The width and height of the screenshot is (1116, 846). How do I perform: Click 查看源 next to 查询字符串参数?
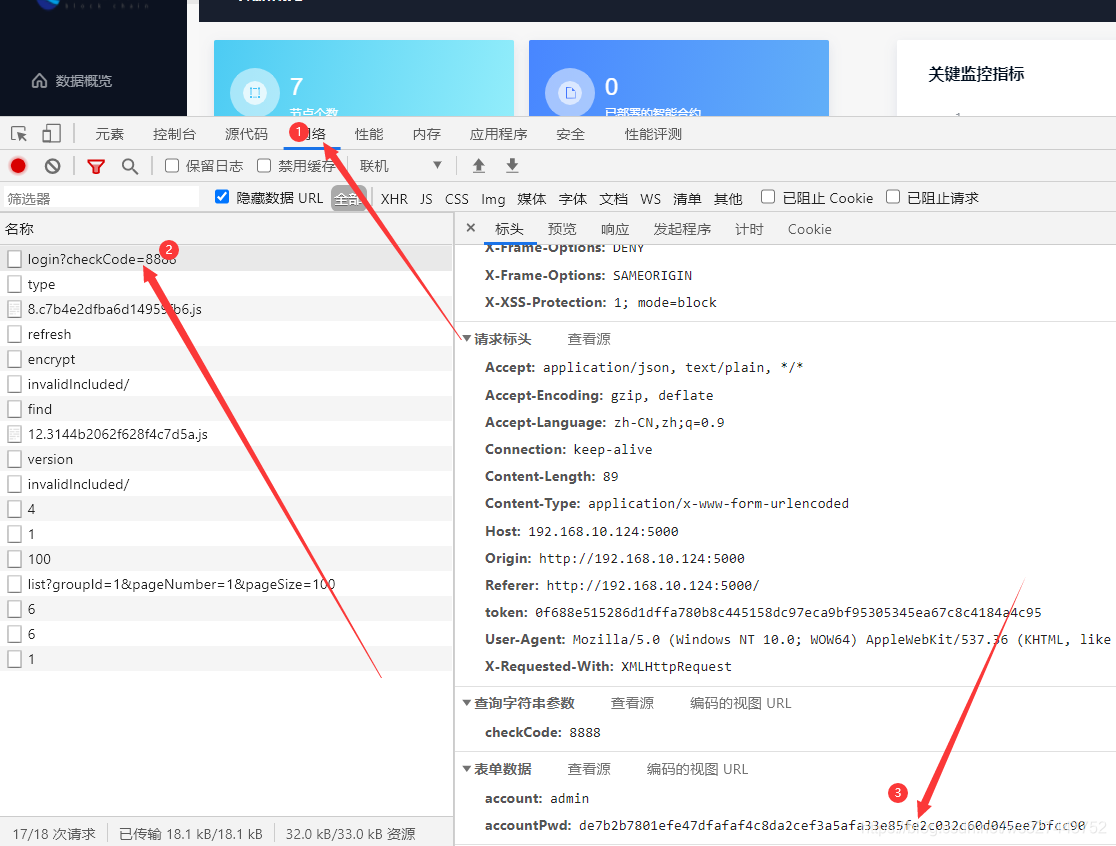(632, 703)
